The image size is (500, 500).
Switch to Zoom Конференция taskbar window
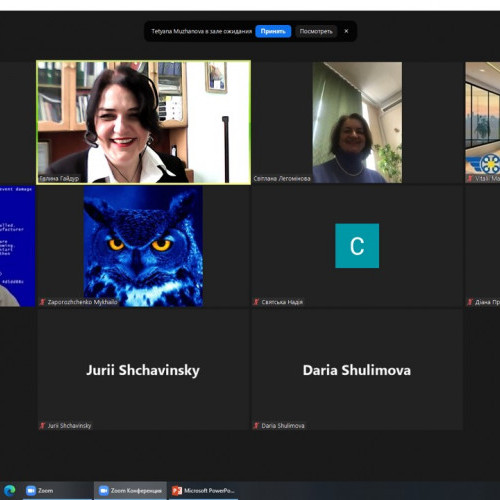(x=130, y=491)
